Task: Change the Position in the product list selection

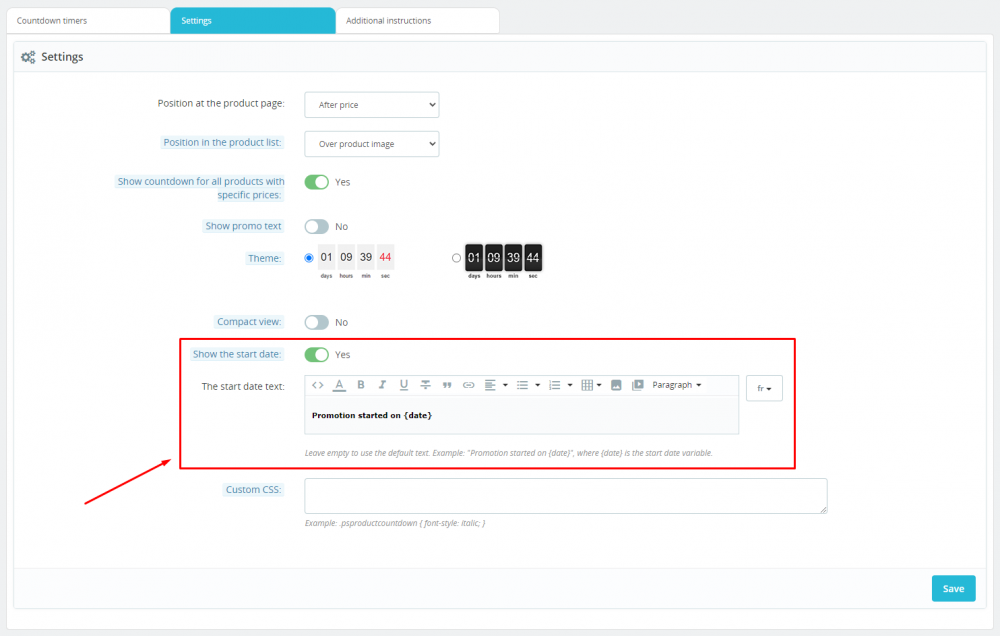Action: [x=371, y=143]
